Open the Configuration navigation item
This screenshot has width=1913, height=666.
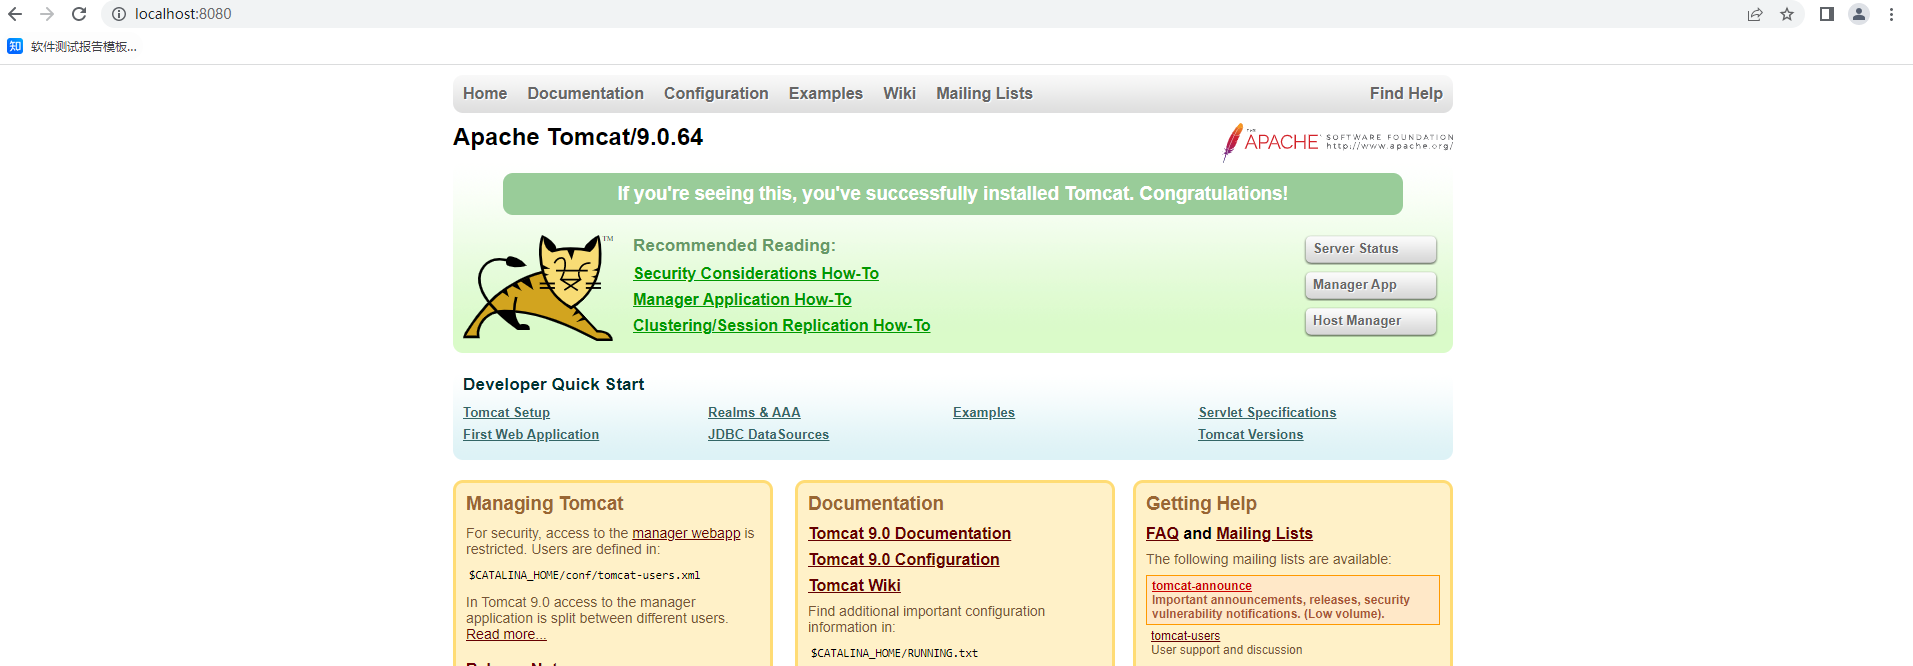[716, 93]
